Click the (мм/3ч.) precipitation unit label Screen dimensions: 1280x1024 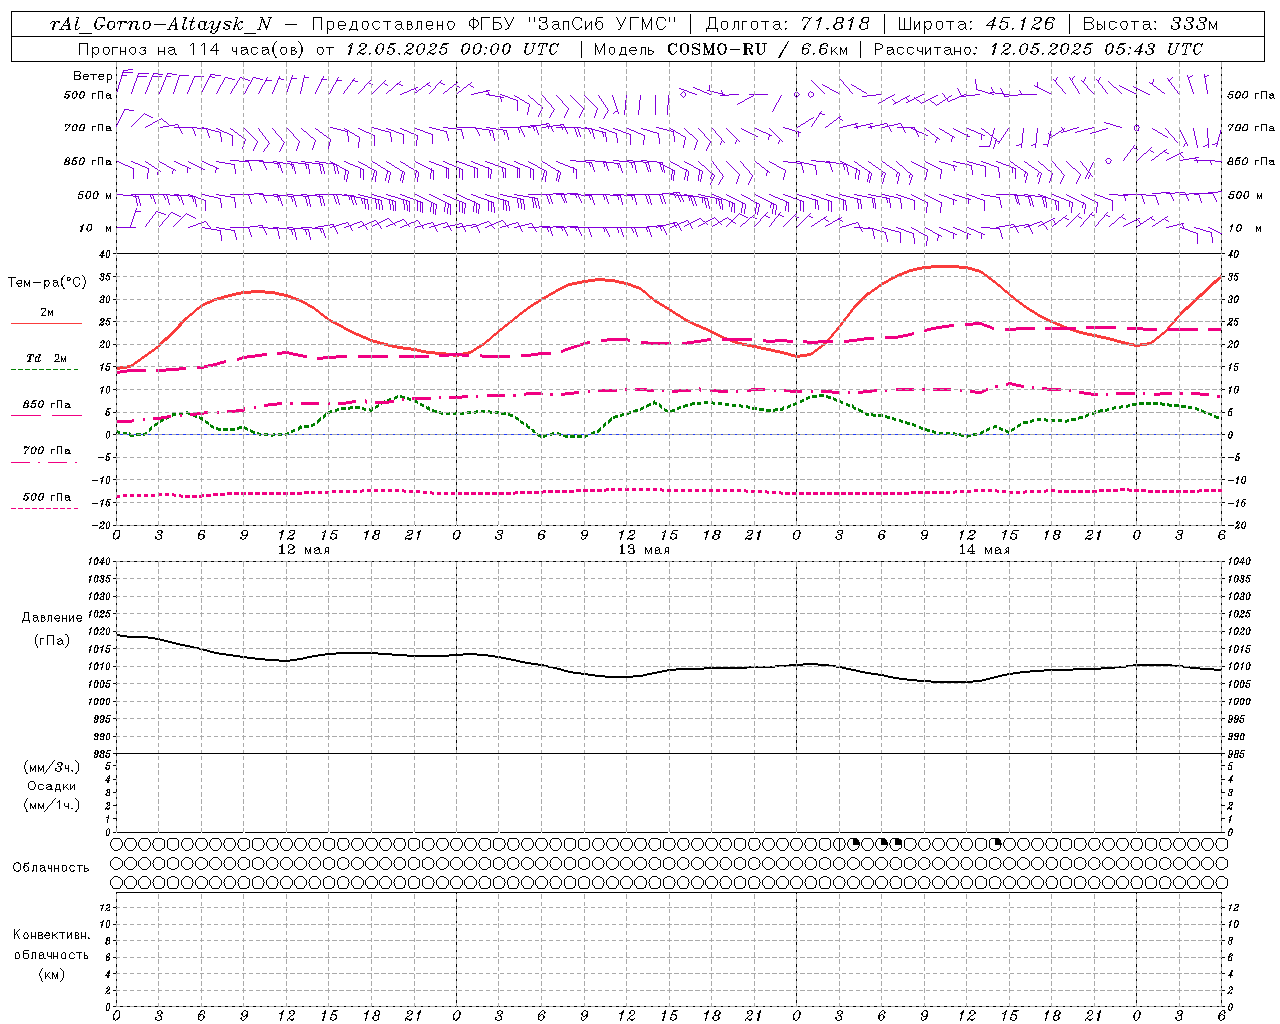52,767
